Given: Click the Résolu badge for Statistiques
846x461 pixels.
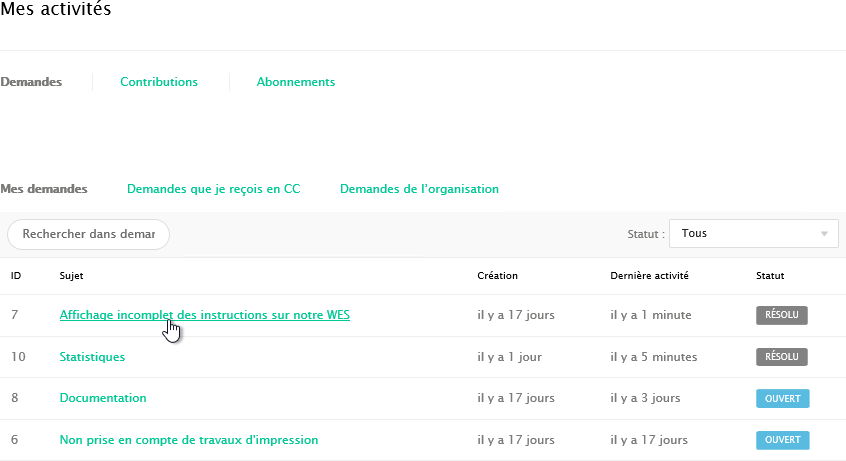Looking at the screenshot, I should pos(781,357).
